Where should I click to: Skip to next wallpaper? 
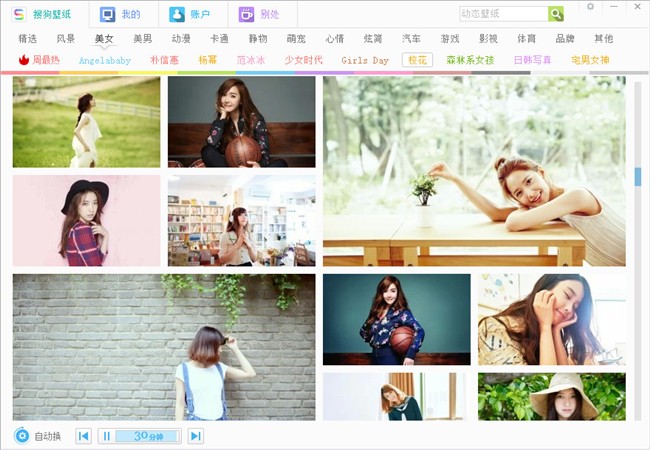coord(196,436)
